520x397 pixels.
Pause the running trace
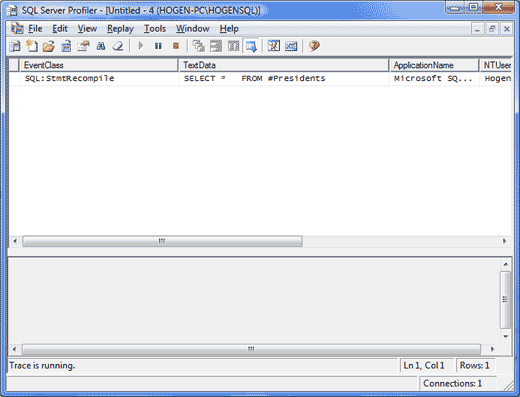click(158, 46)
